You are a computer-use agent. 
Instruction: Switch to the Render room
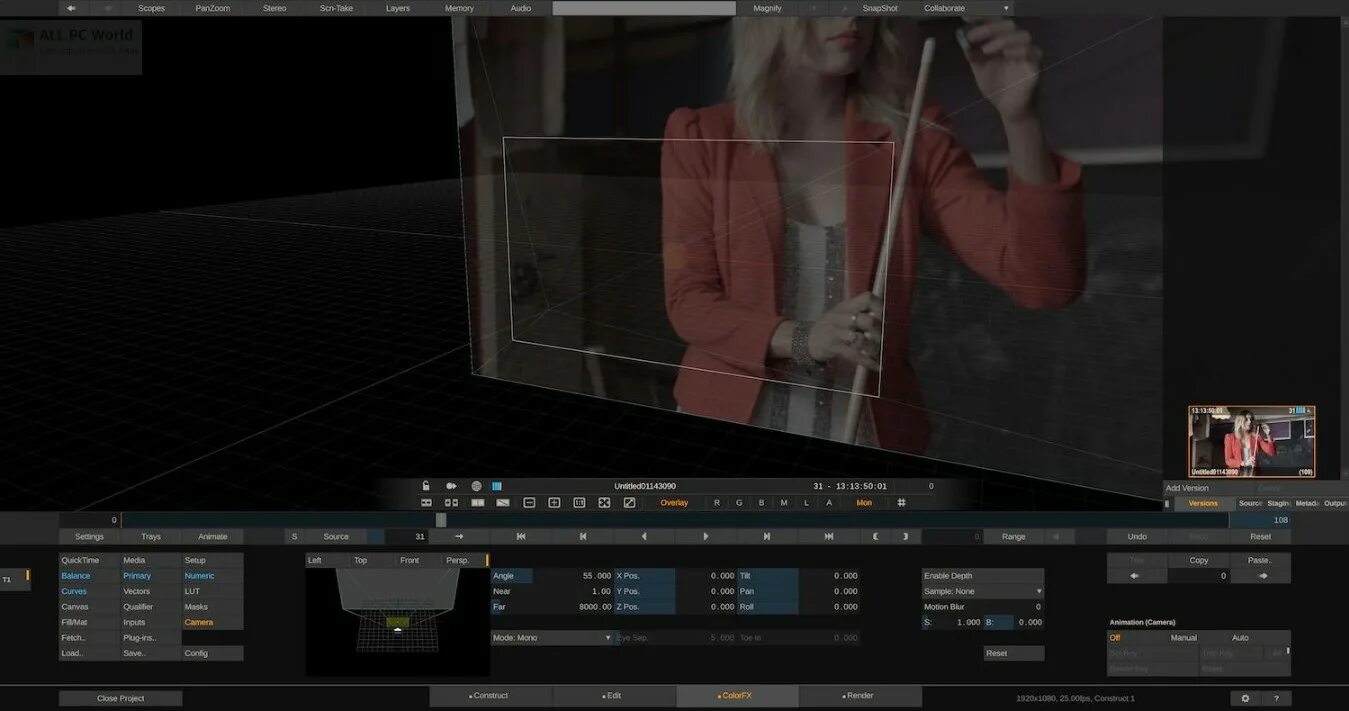[x=860, y=696]
